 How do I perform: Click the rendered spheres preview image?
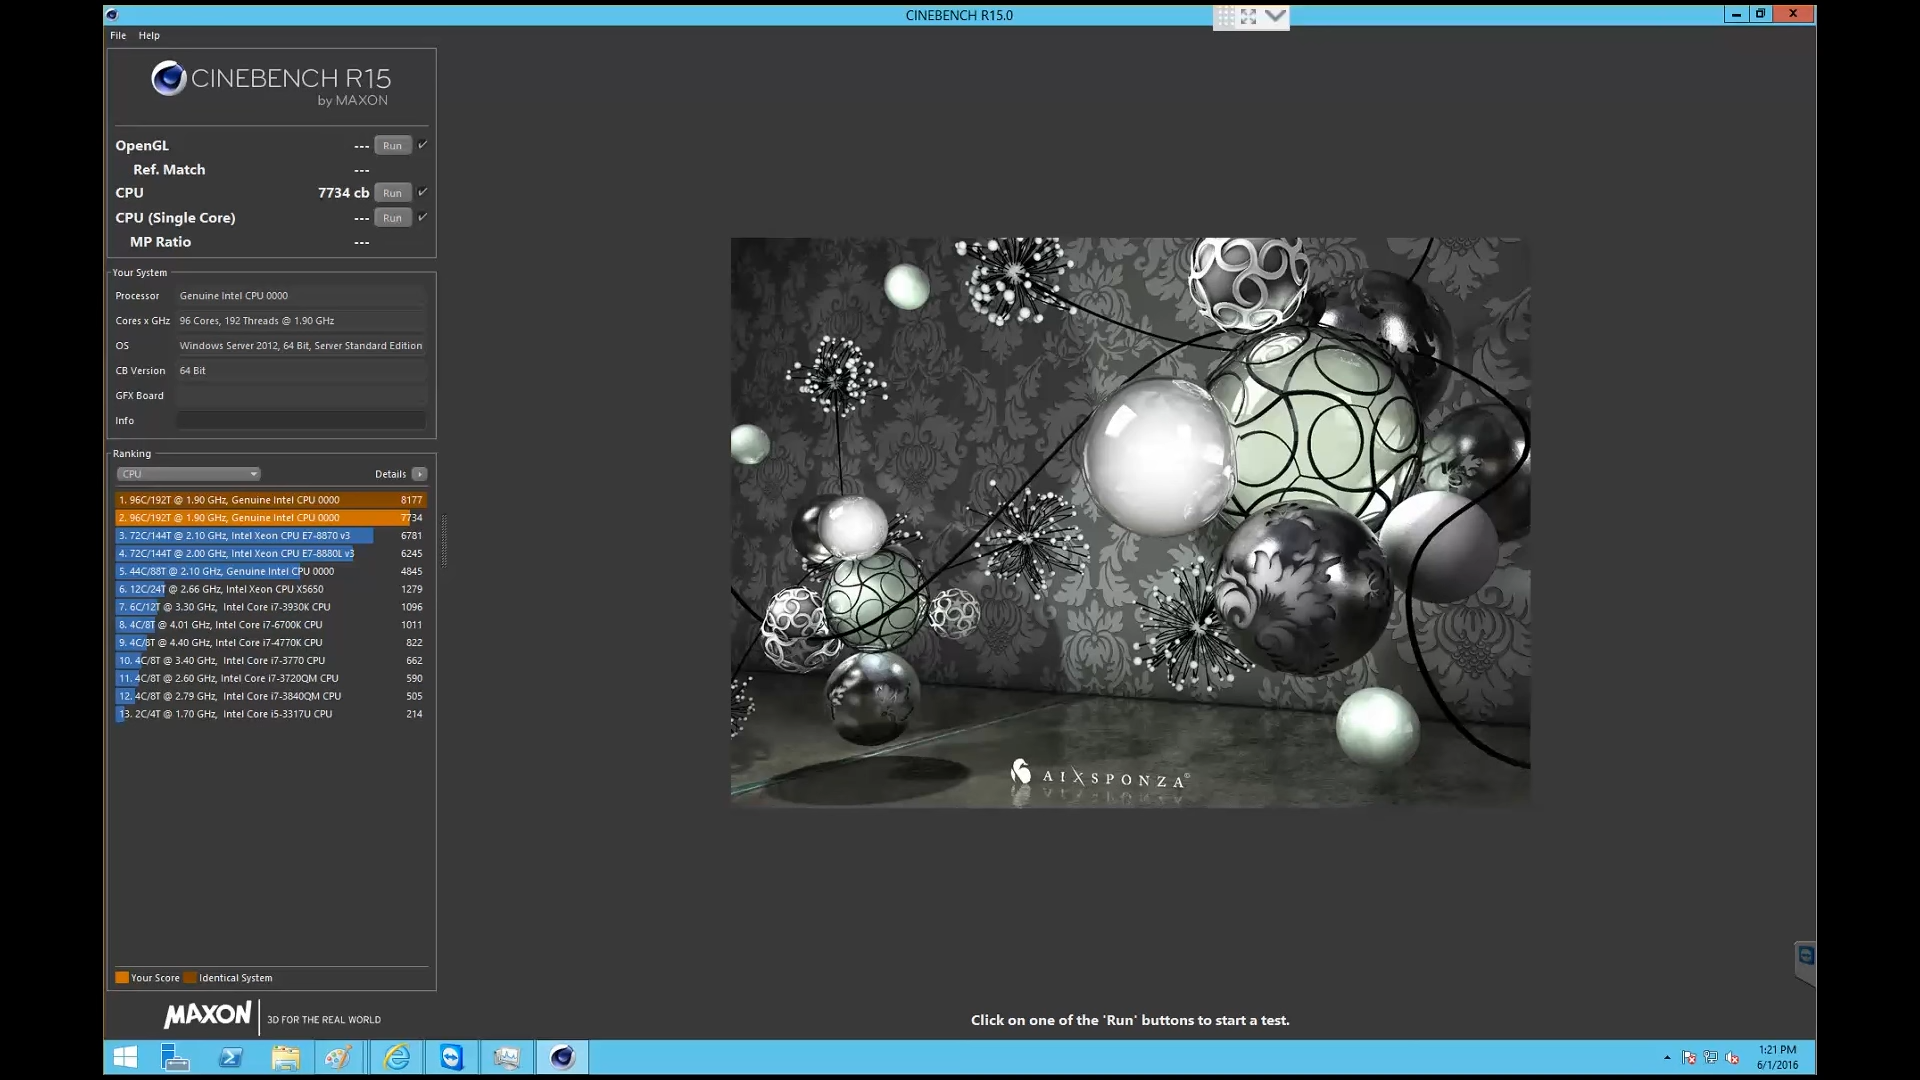(1130, 522)
